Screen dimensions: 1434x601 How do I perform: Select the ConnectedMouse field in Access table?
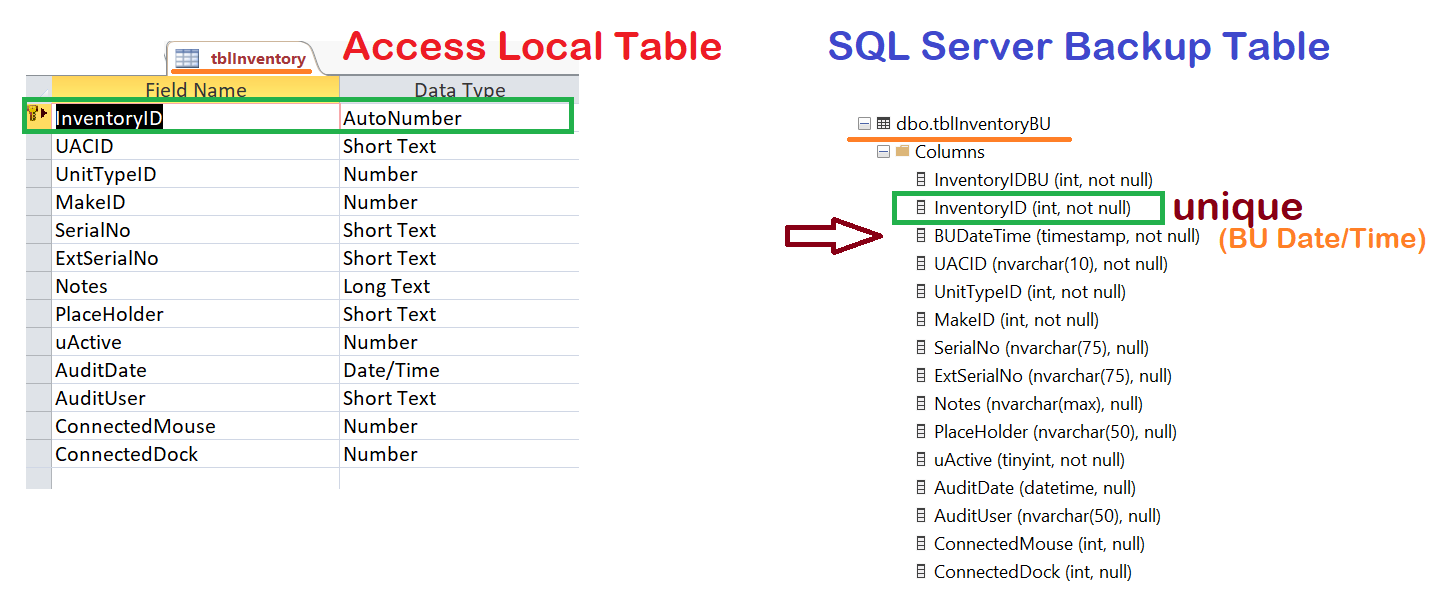[x=196, y=426]
